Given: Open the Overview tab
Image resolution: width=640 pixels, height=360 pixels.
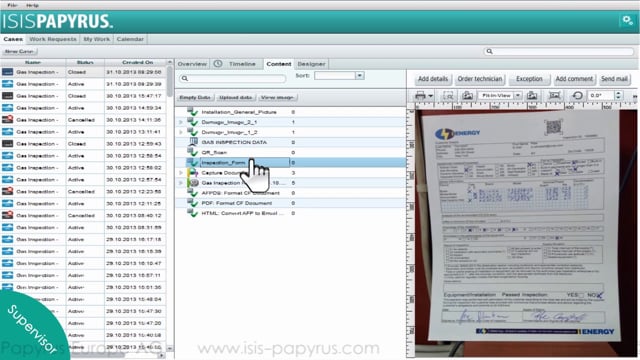Looking at the screenshot, I should point(192,64).
